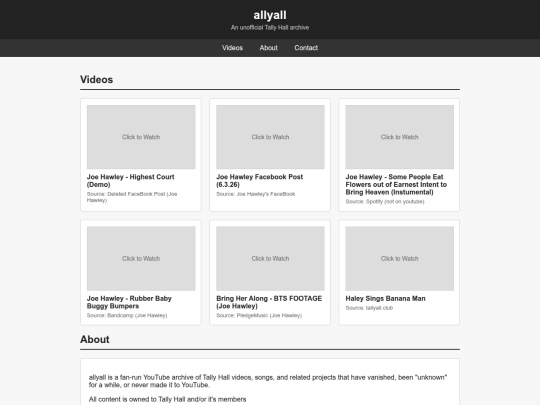Screen dimensions: 540x405
Task: Click the title 'Bring Her Along - BTS FOOTAGE'
Action: [269, 302]
